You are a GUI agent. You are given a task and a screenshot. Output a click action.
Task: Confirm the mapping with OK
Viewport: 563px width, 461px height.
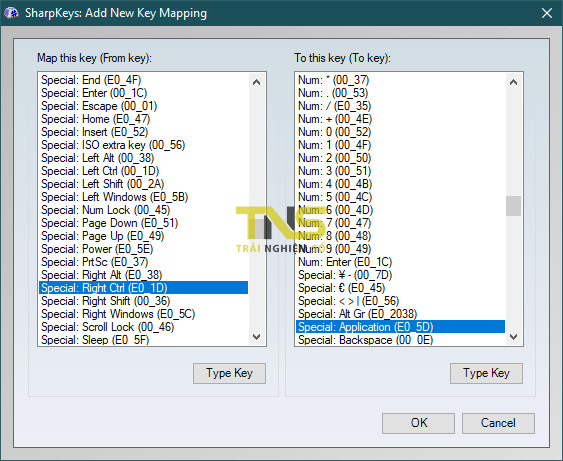[418, 423]
